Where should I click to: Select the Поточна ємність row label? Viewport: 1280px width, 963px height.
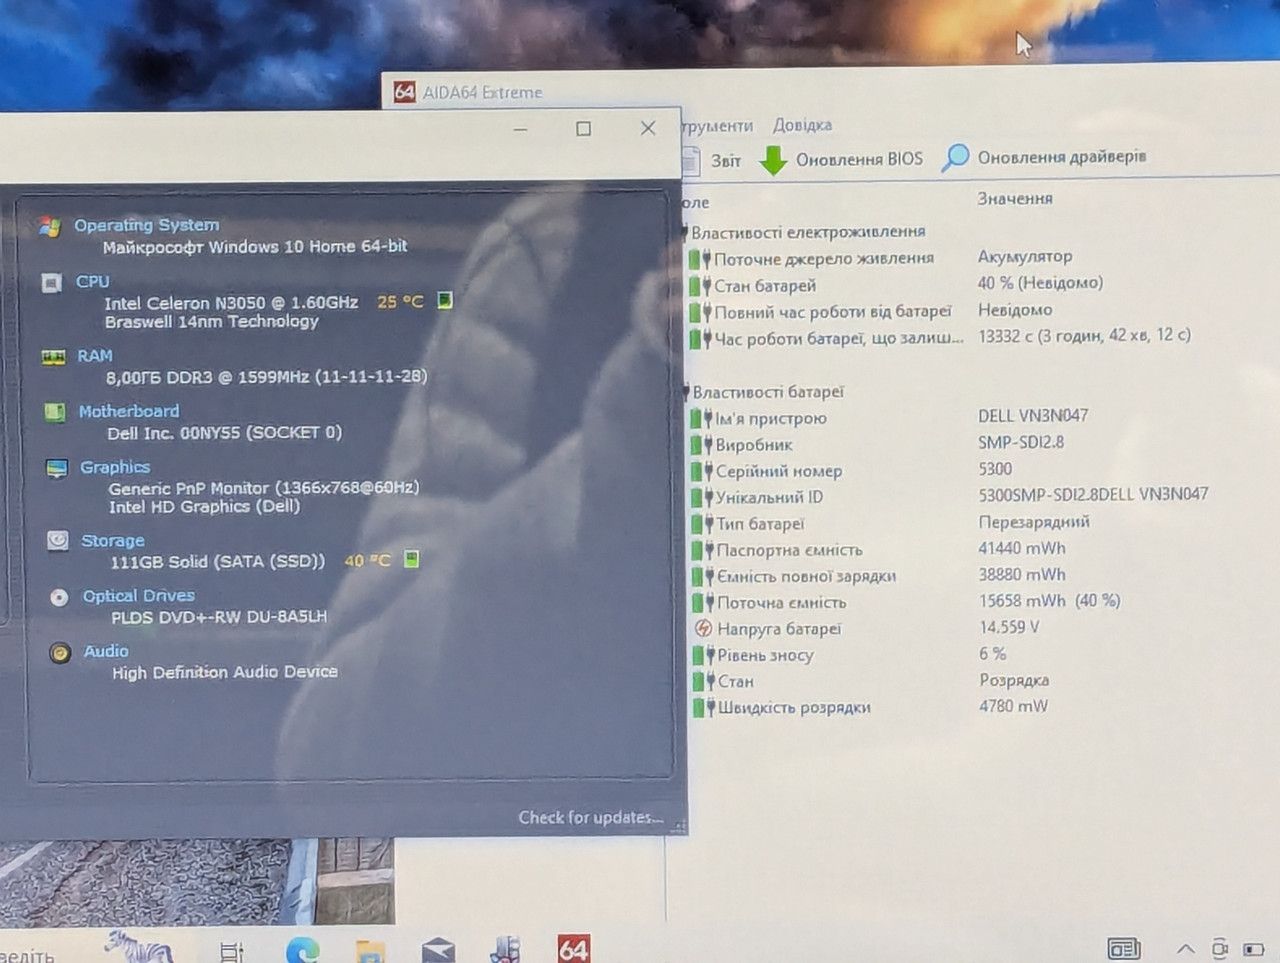coord(782,603)
